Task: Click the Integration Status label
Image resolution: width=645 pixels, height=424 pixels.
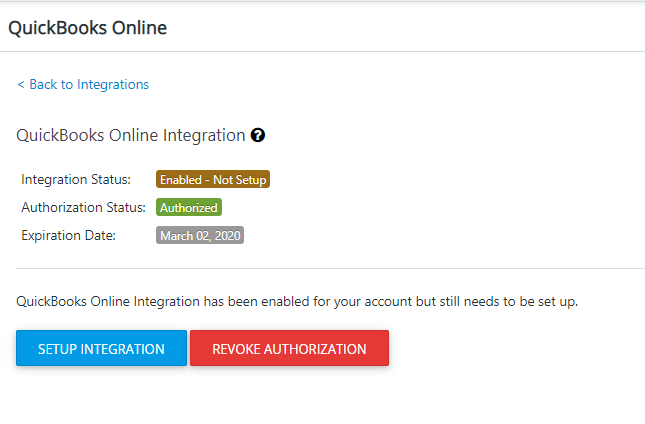Action: (76, 179)
